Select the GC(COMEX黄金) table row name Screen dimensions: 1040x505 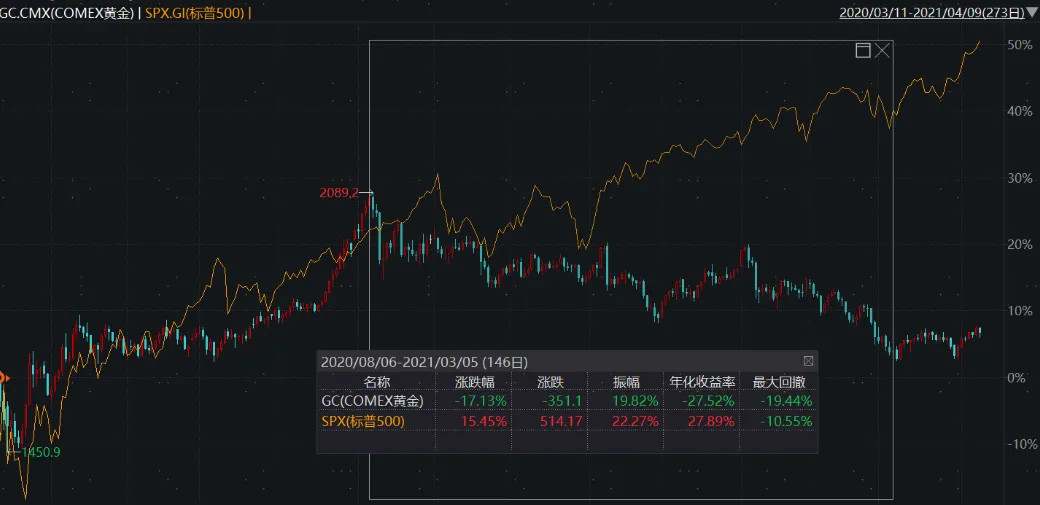(372, 401)
